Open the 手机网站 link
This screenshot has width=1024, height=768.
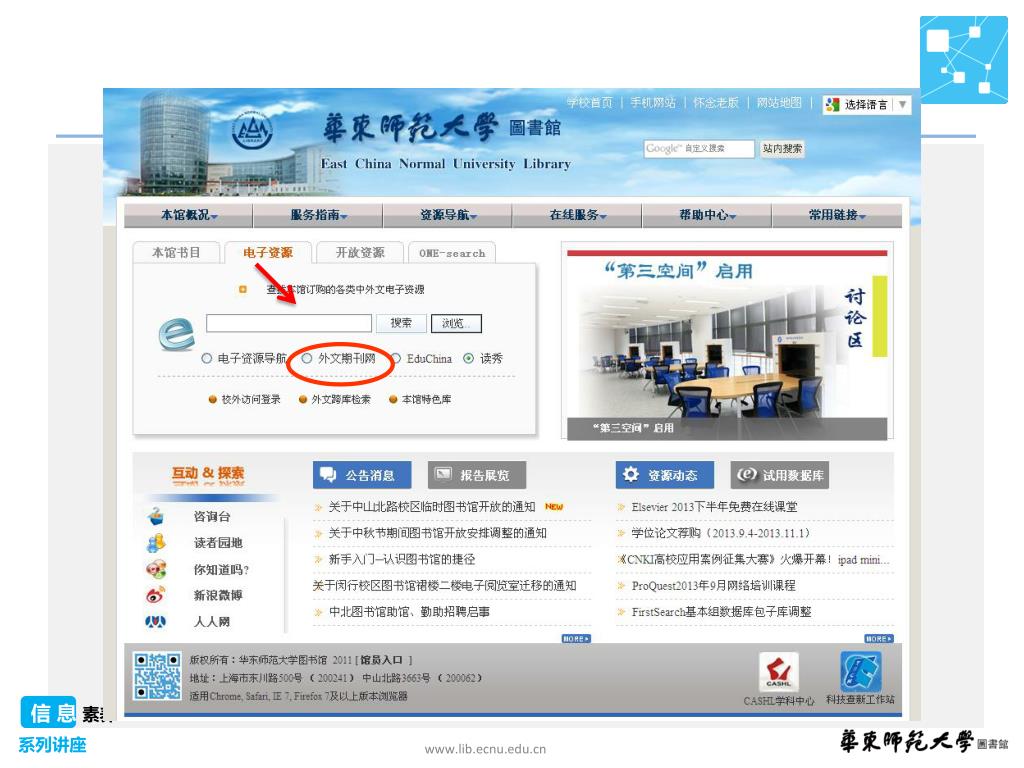point(653,103)
